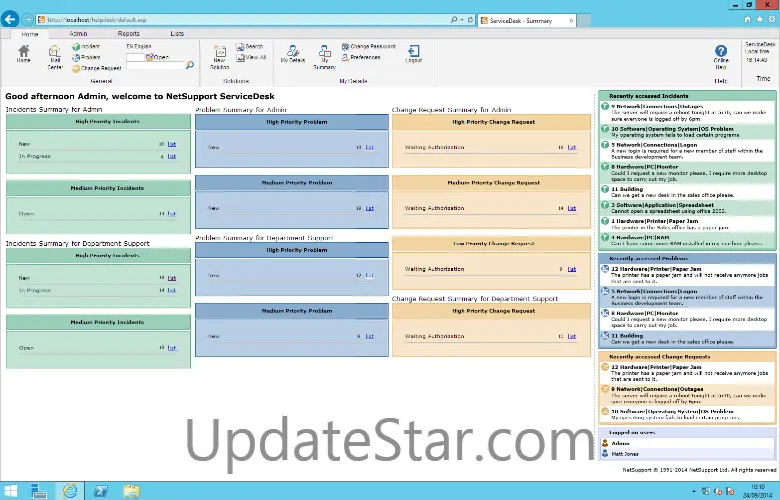Select Admin in logged on users

(620, 443)
